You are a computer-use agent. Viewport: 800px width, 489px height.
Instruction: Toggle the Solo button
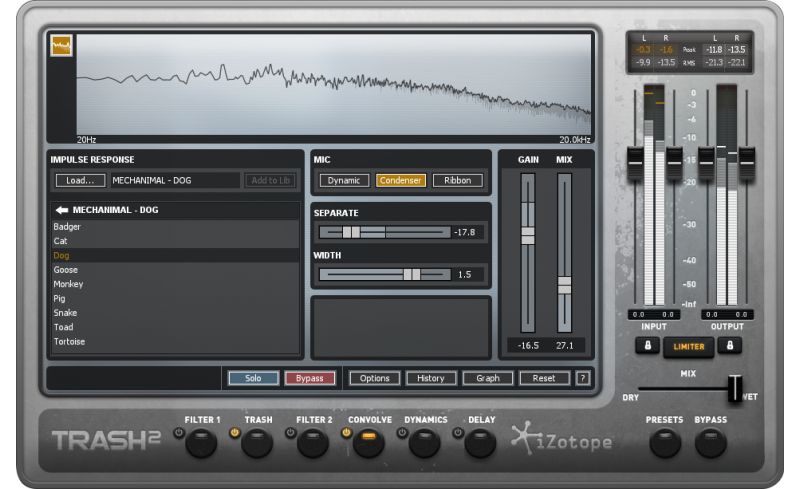(x=253, y=378)
